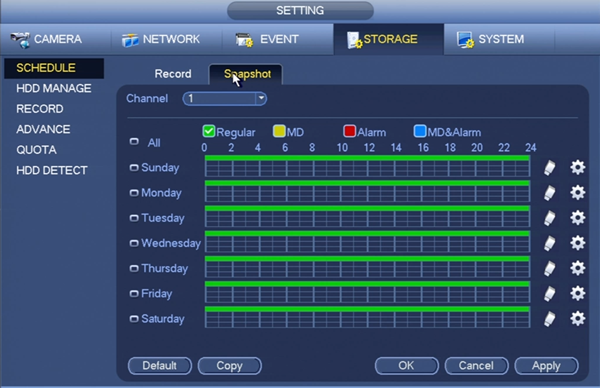Open the gear settings for Tuesday
The height and width of the screenshot is (388, 600).
pyautogui.click(x=577, y=218)
